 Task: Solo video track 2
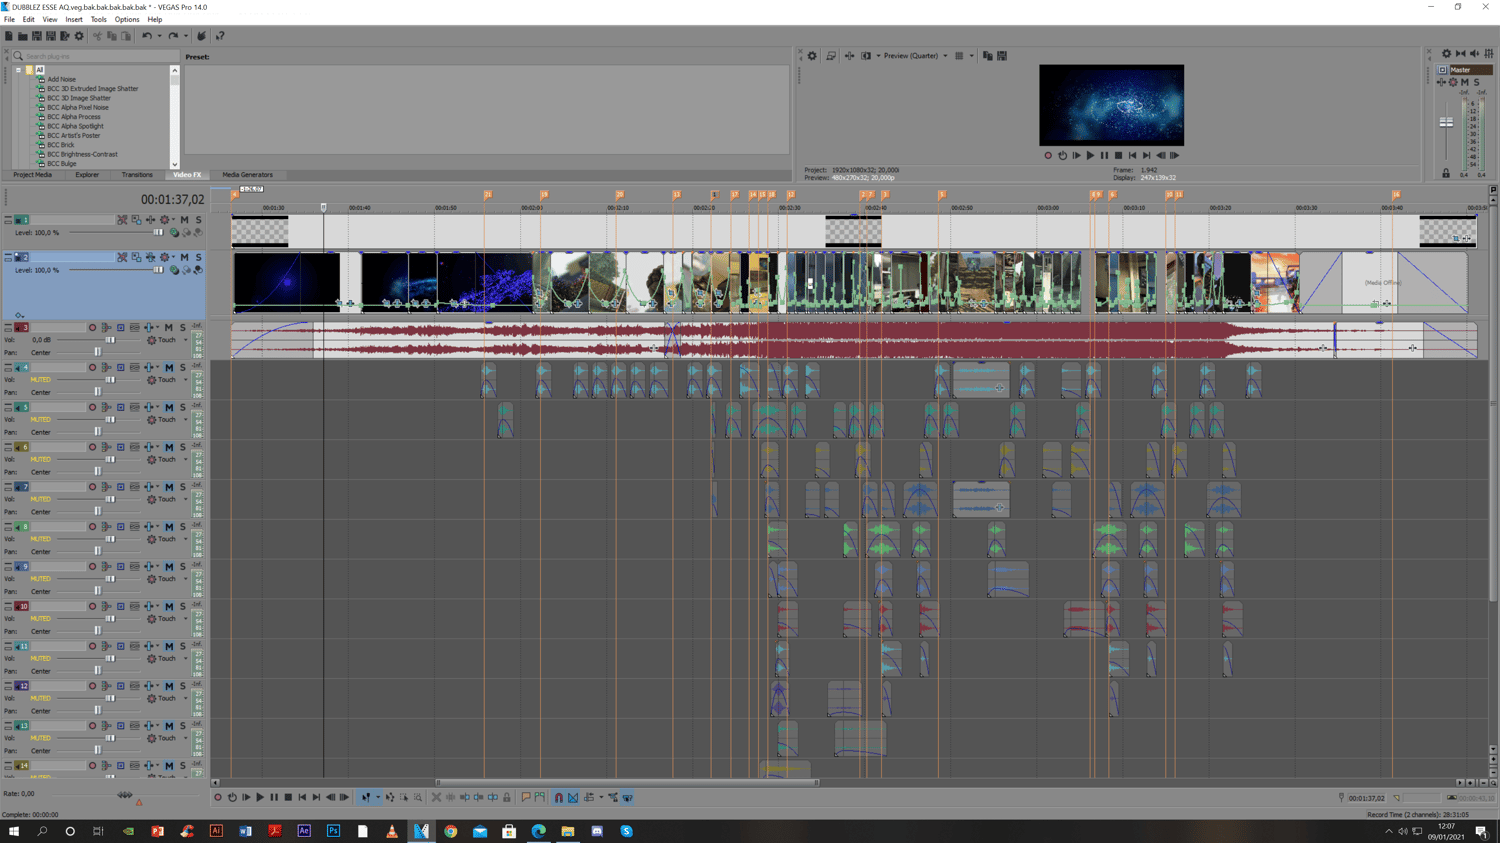[x=198, y=258]
